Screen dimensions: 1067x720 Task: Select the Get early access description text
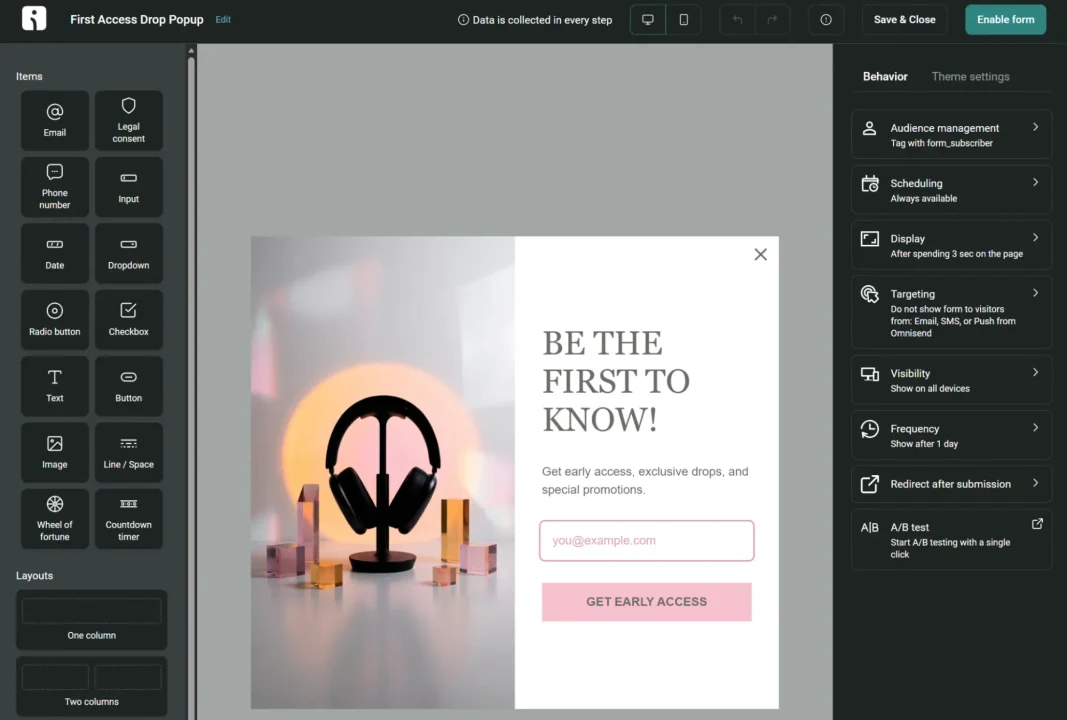(645, 480)
